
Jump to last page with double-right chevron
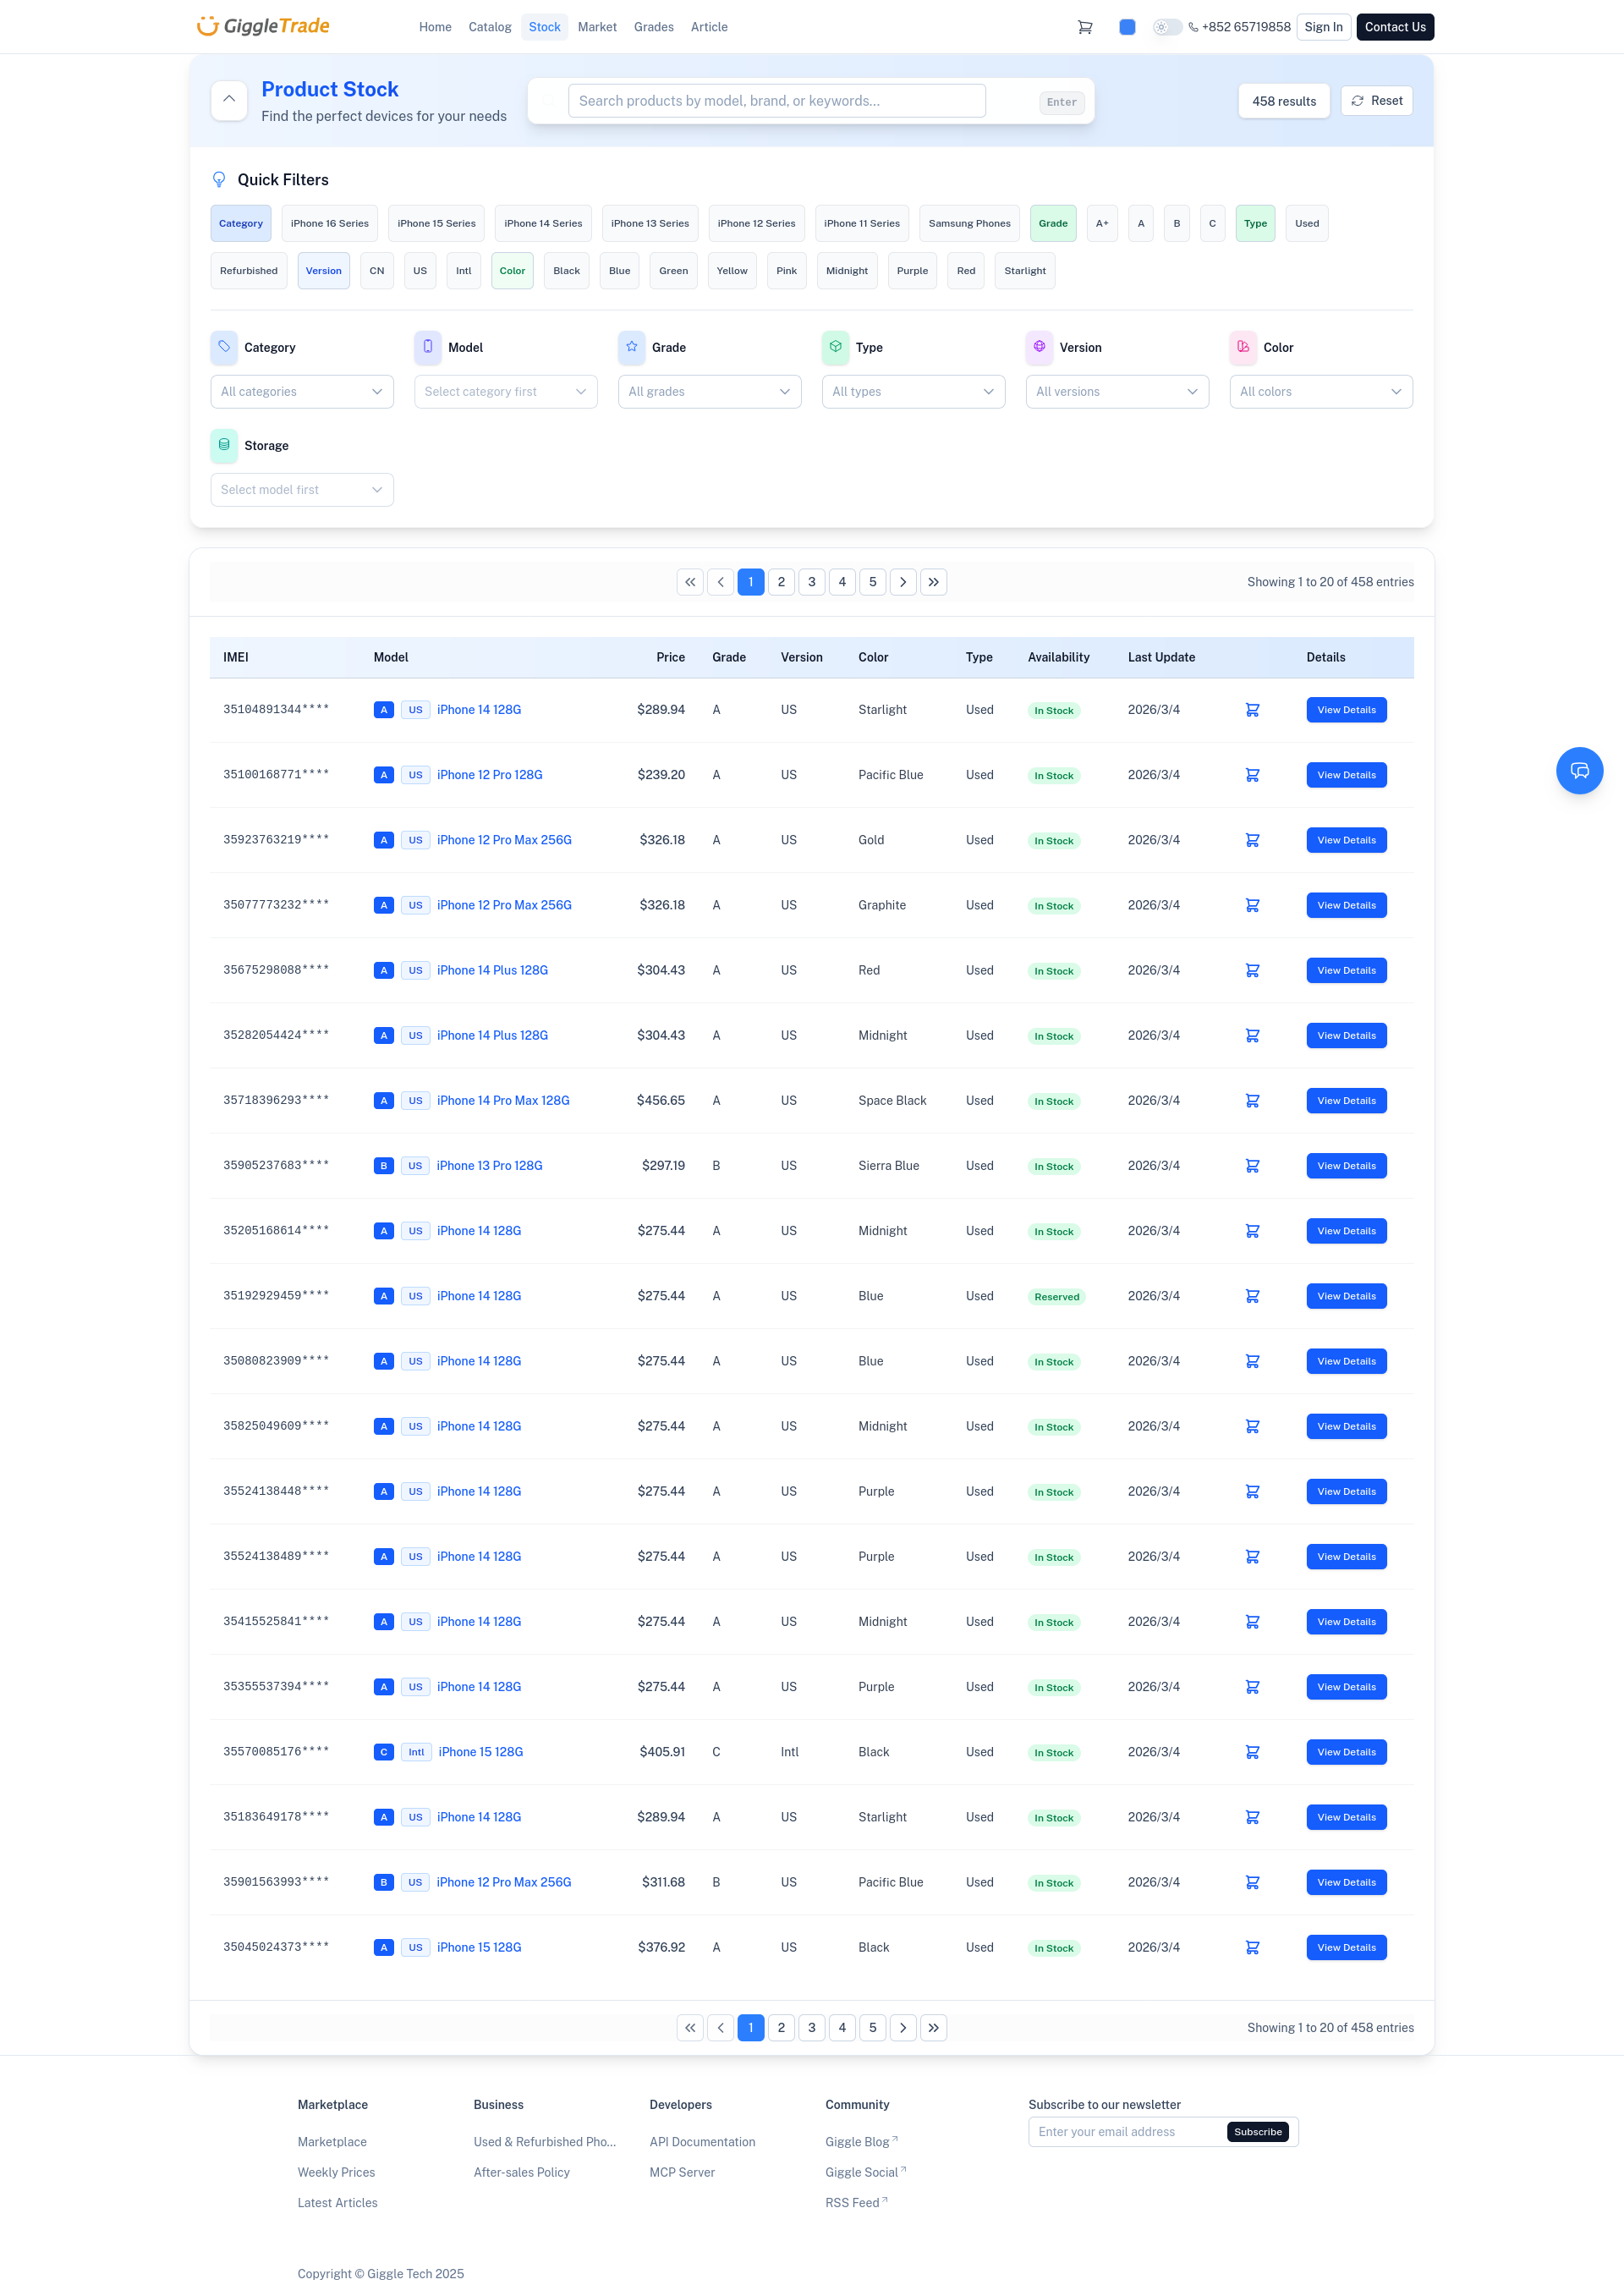coord(934,581)
